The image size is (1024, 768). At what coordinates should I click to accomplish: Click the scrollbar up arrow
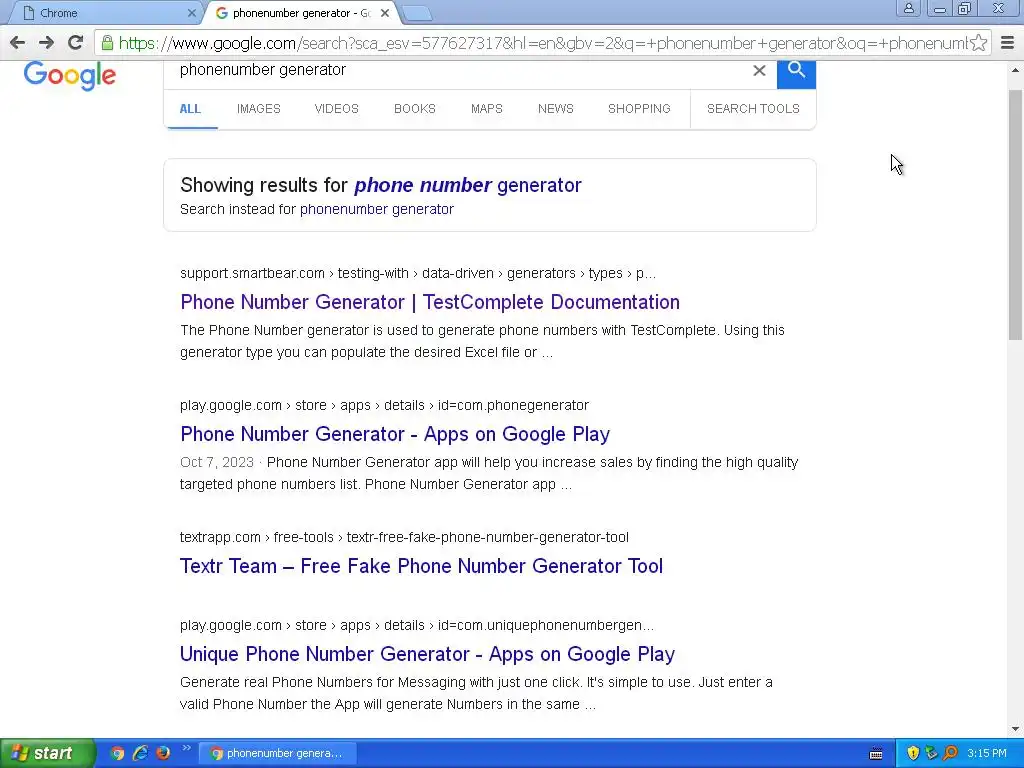1016,70
